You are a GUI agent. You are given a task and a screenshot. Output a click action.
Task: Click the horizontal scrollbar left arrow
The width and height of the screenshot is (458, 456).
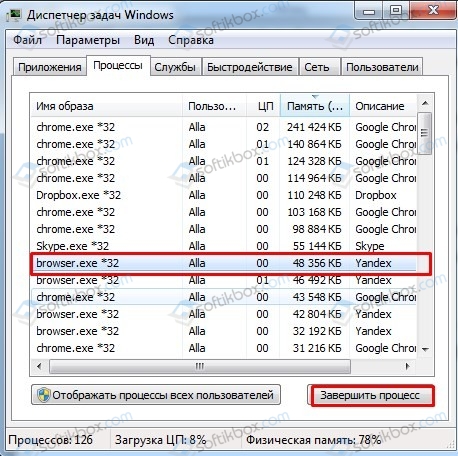pyautogui.click(x=40, y=366)
